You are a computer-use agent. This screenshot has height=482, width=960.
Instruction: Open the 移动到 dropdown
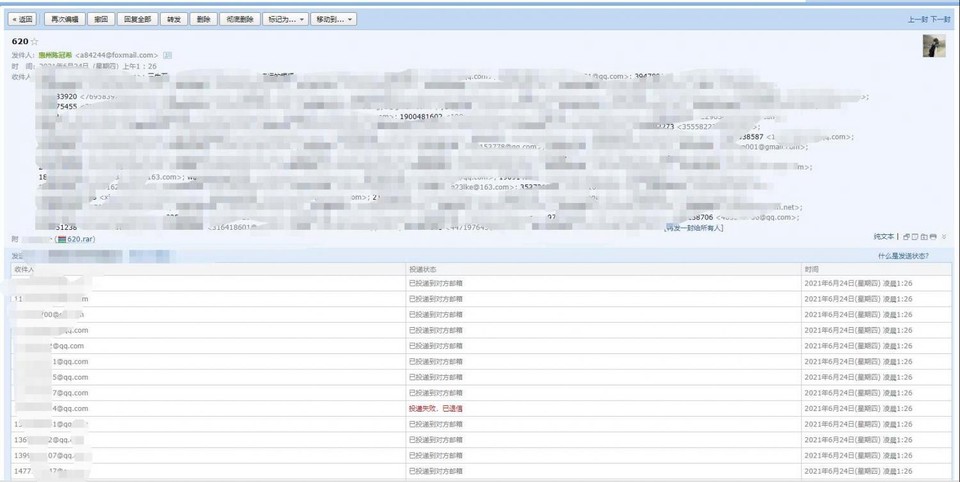coord(334,19)
